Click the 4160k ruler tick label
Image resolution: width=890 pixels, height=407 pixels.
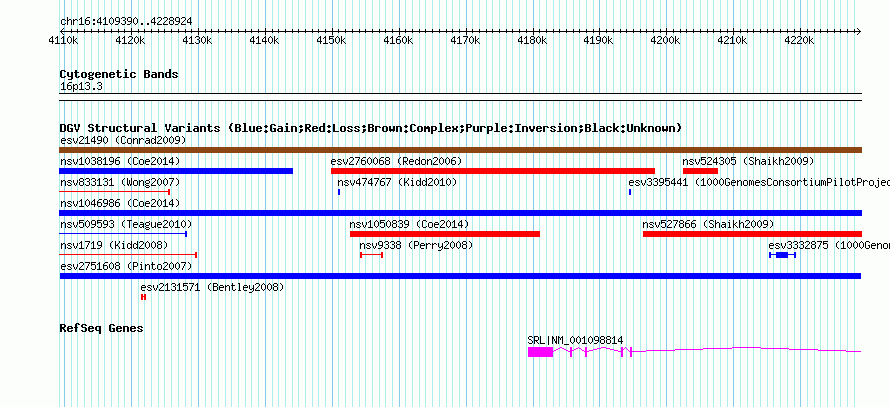(398, 41)
